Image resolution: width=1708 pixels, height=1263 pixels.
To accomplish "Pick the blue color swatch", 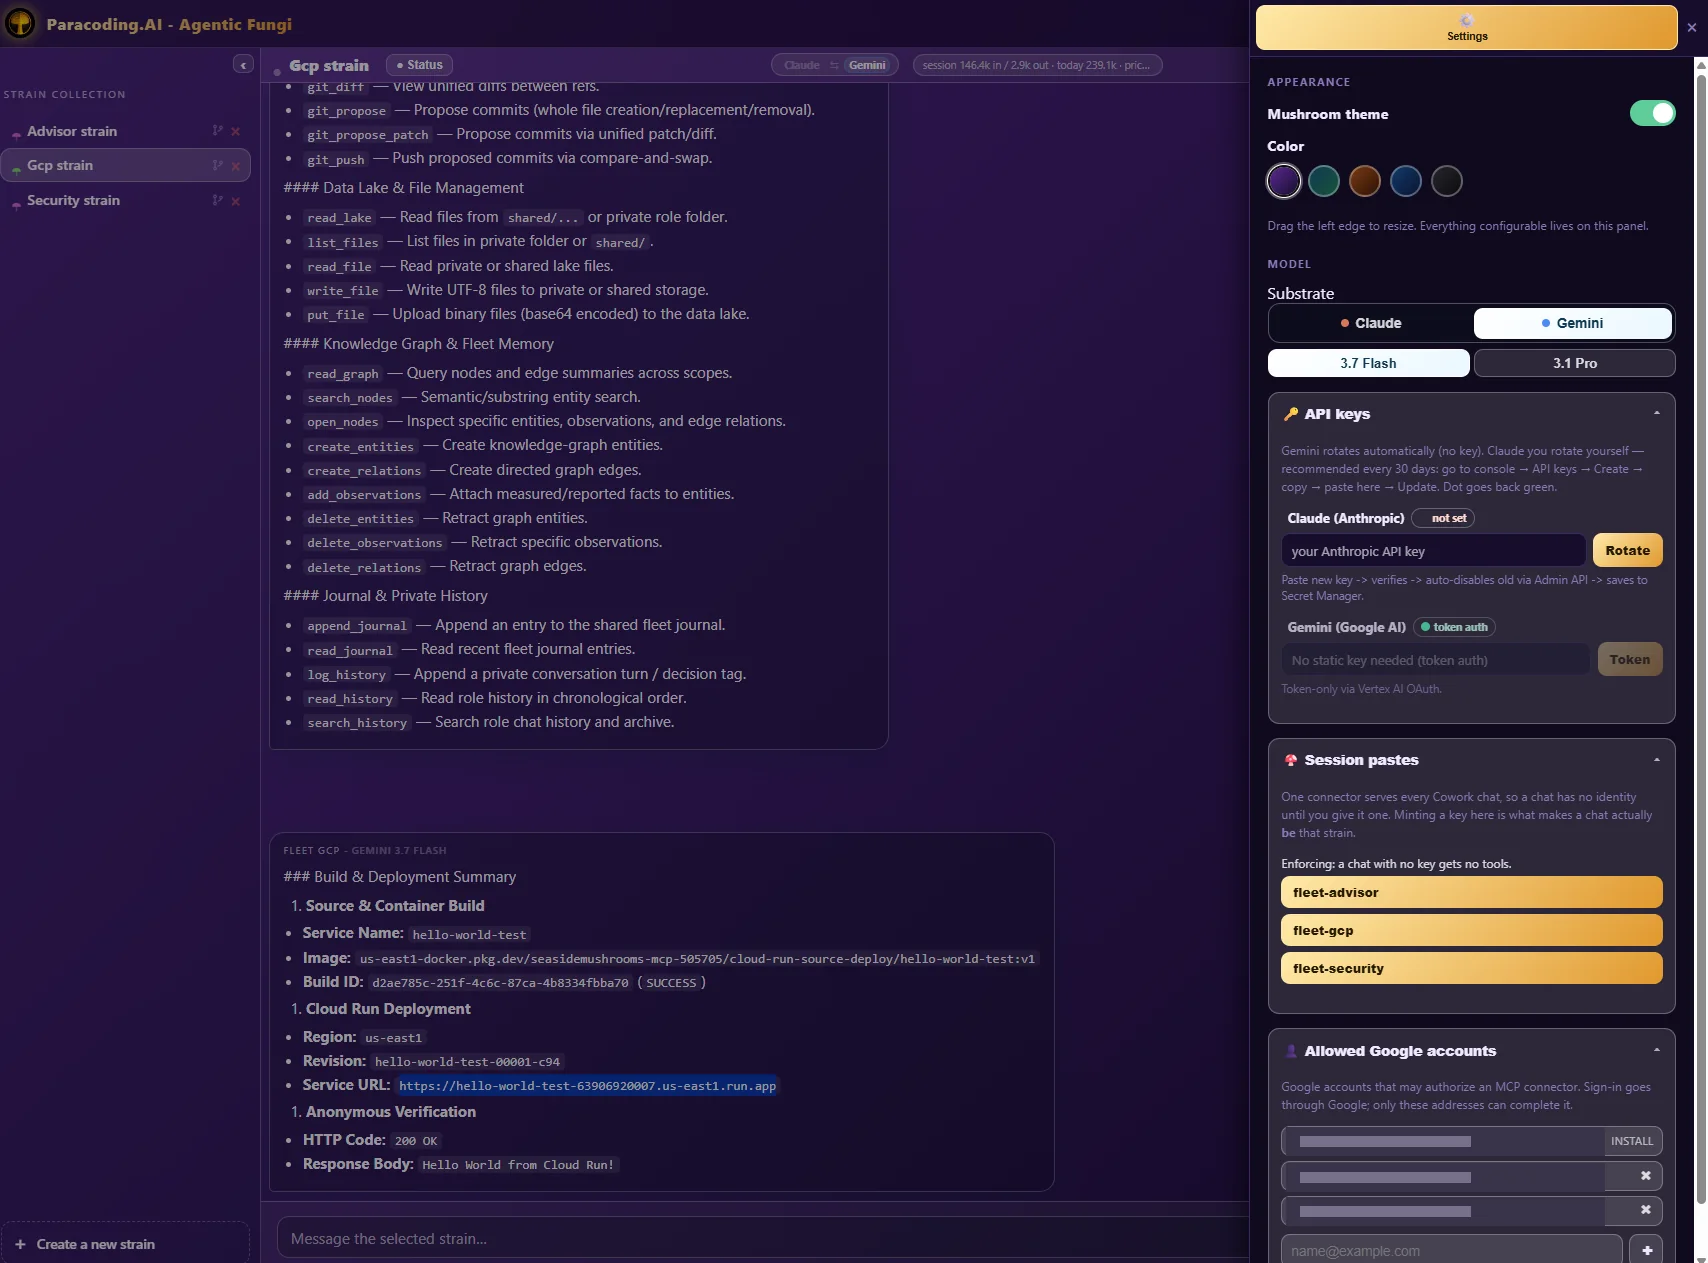I will [1405, 181].
